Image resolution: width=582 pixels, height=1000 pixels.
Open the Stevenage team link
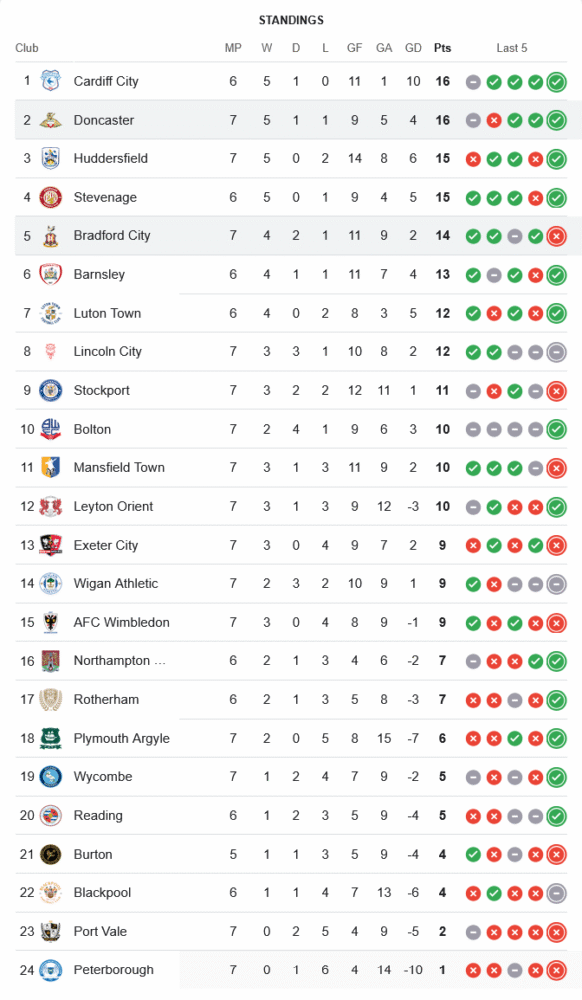[105, 197]
